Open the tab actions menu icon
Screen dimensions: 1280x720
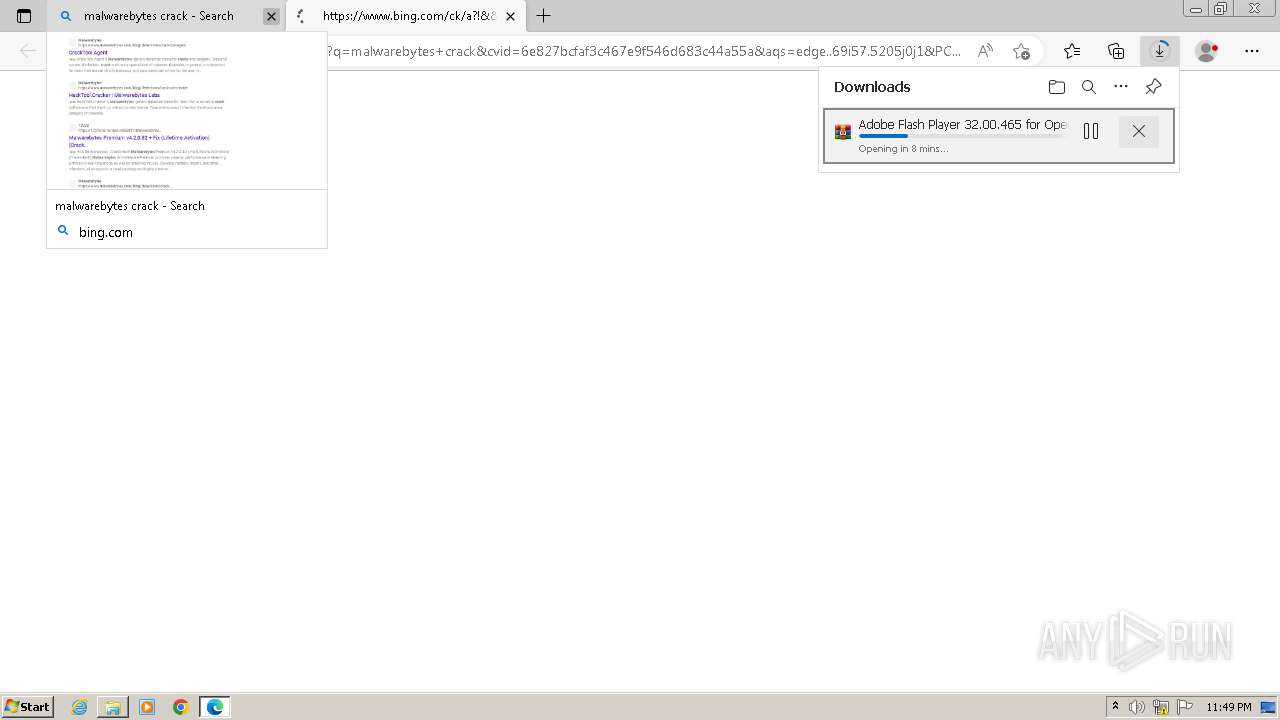[24, 16]
